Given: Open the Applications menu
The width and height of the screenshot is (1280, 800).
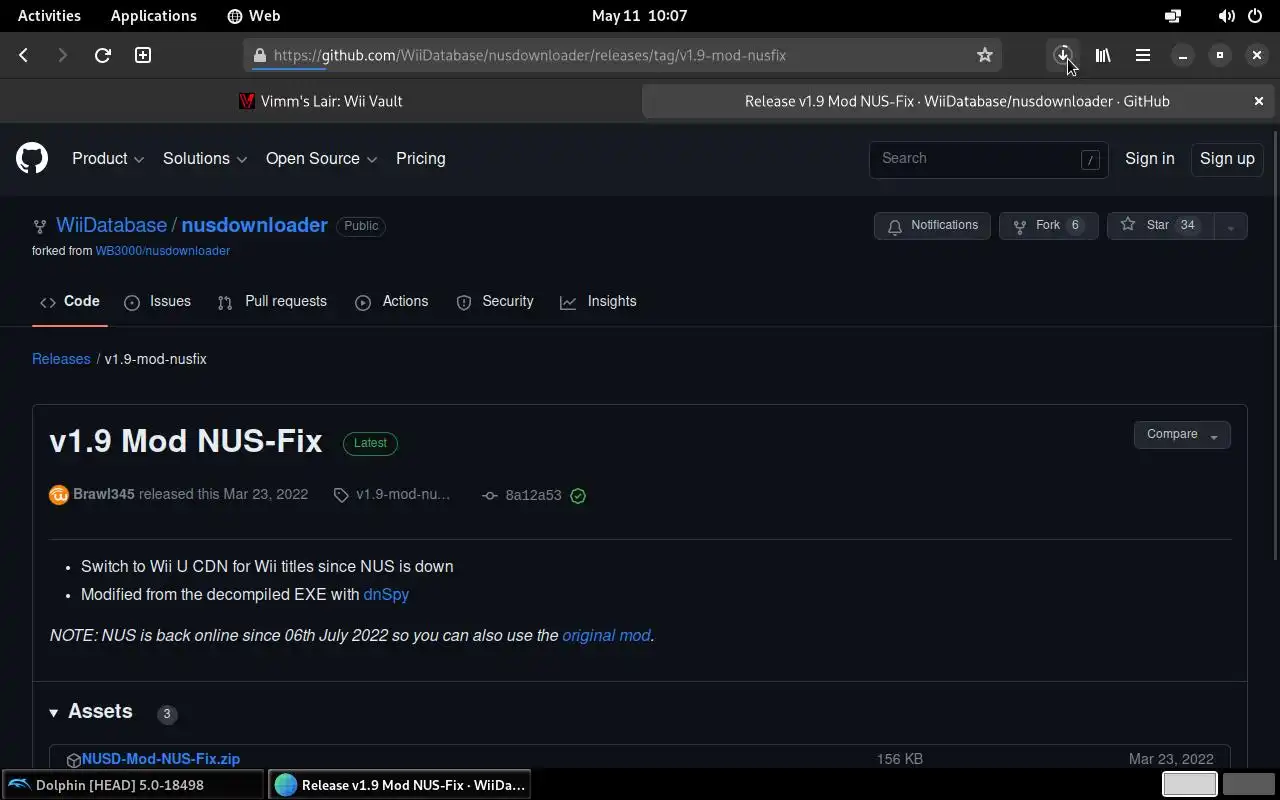Looking at the screenshot, I should [x=154, y=16].
